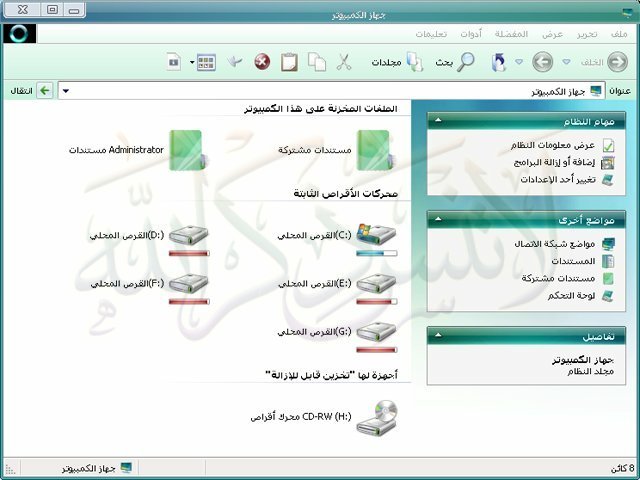Viewport: 640px width, 480px height.
Task: Collapse the System Tasks (مهام النظام) panel
Action: [x=438, y=120]
